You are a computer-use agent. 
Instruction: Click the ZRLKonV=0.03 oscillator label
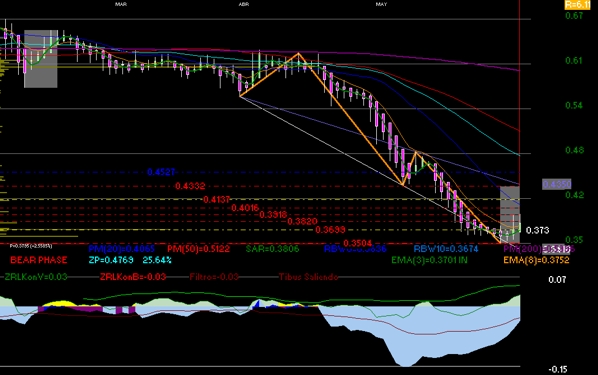point(36,277)
